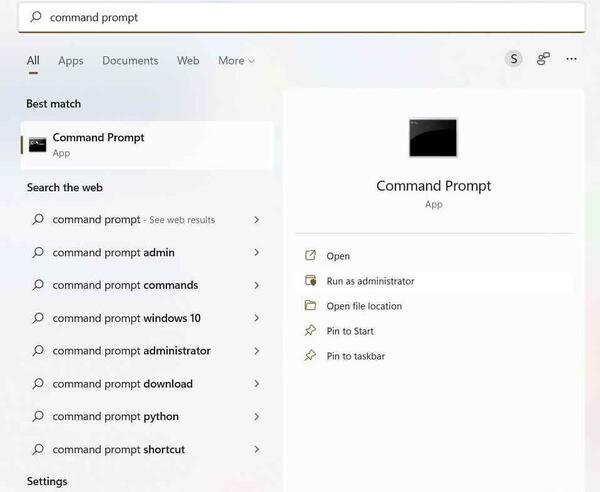This screenshot has height=492, width=600.
Task: Select 'command prompt windows 10' suggestion
Action: (147, 318)
